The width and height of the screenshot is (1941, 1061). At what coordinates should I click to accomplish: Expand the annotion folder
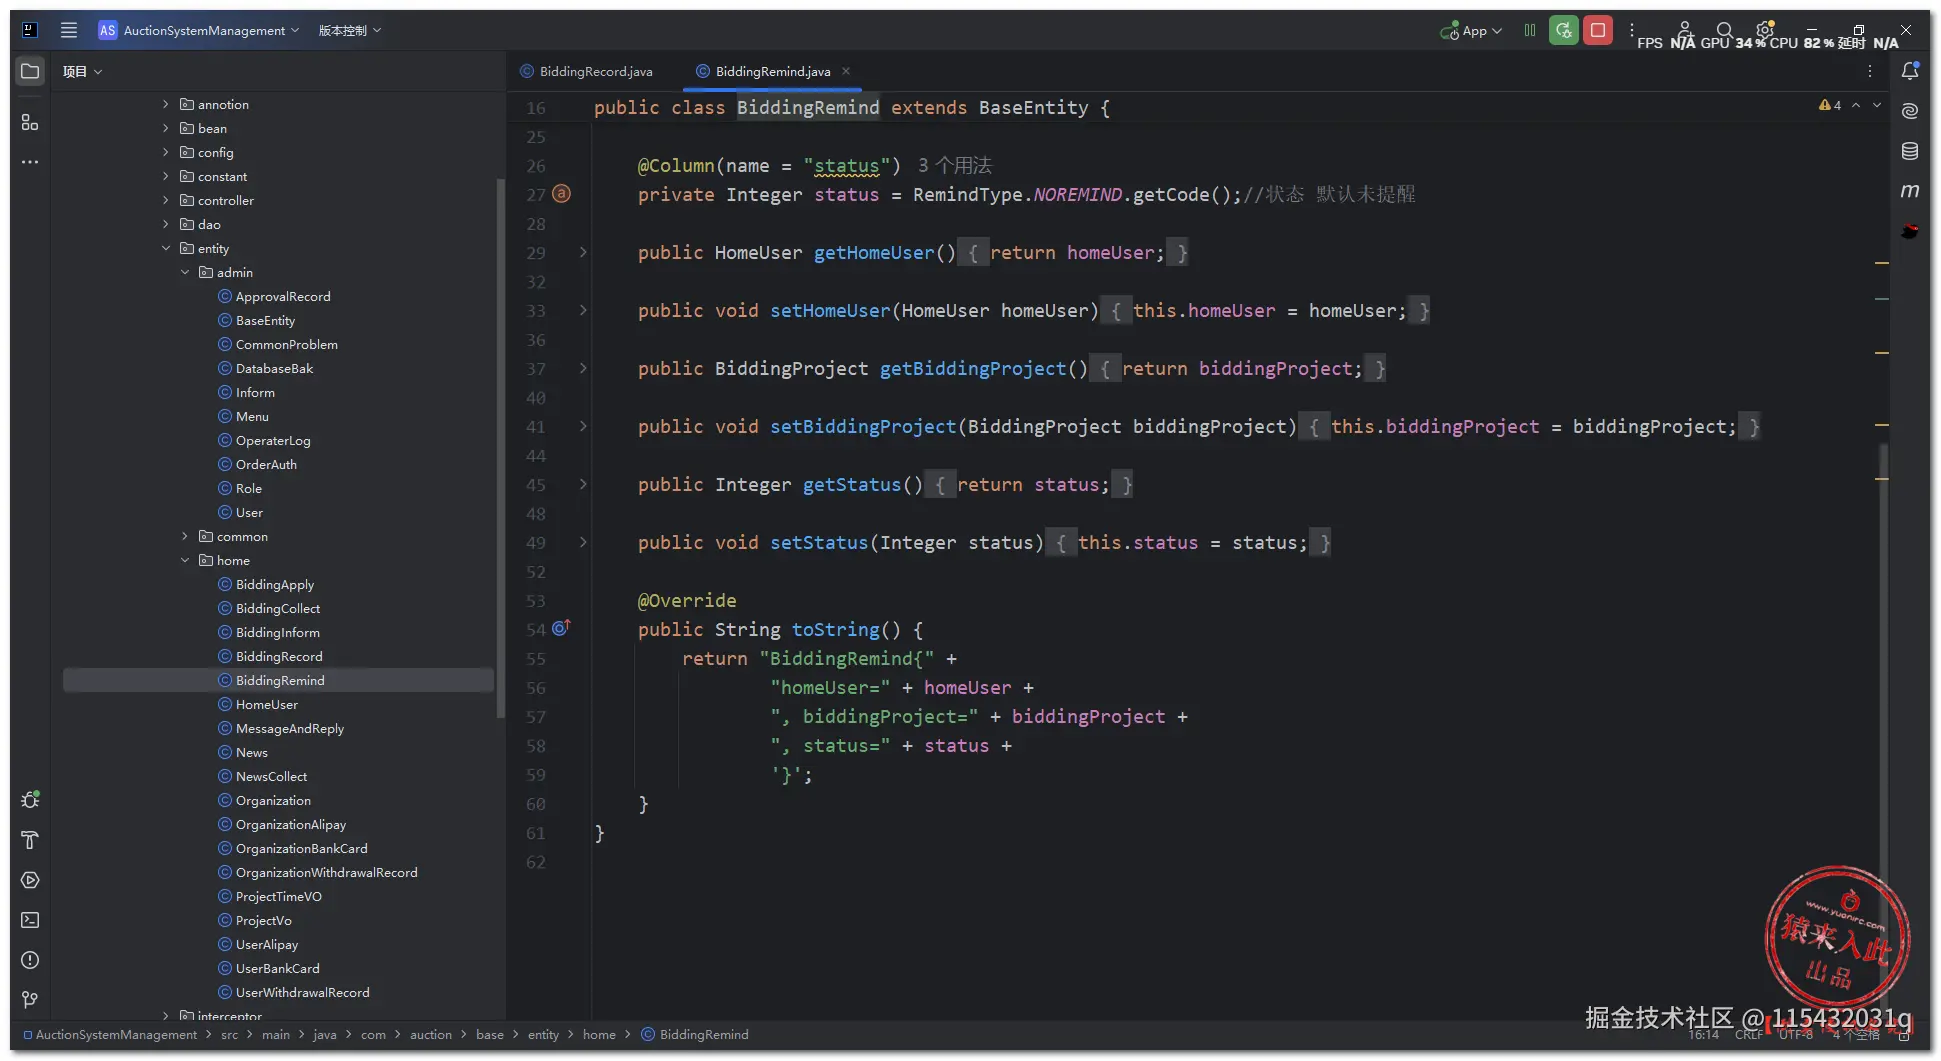[166, 104]
